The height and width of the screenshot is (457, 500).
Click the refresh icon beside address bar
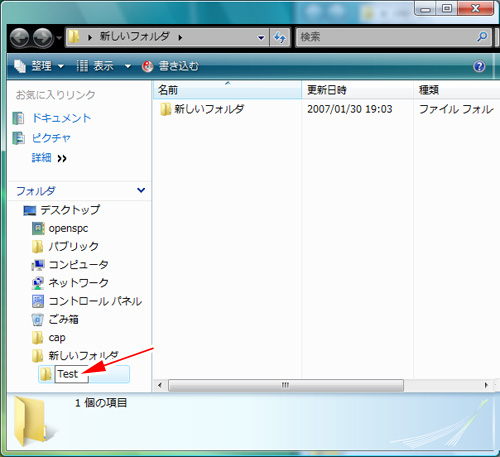[280, 37]
